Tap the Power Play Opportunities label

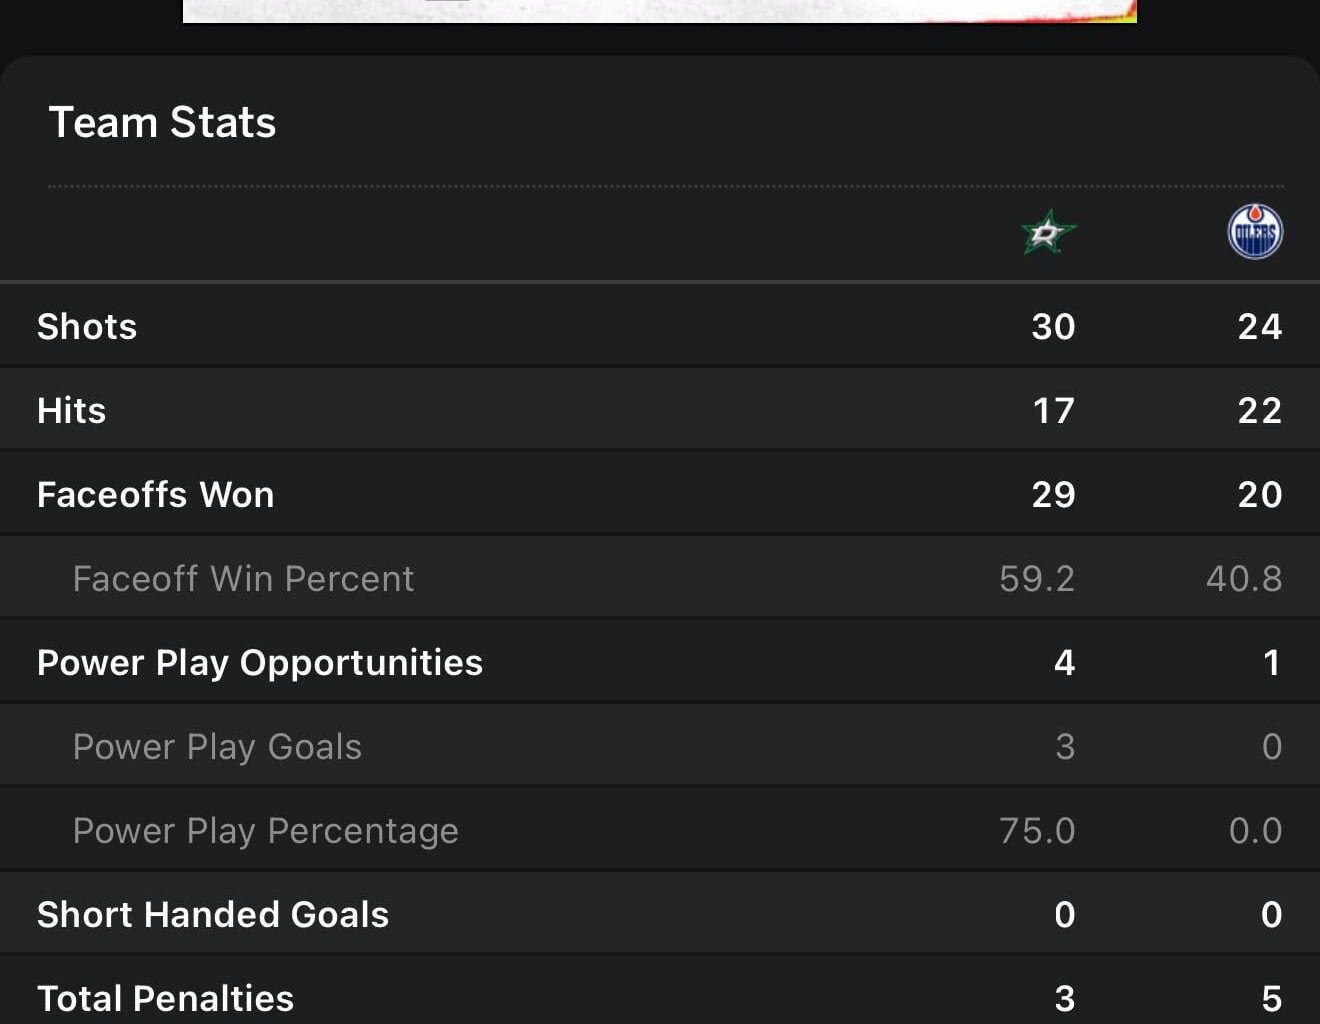click(260, 663)
